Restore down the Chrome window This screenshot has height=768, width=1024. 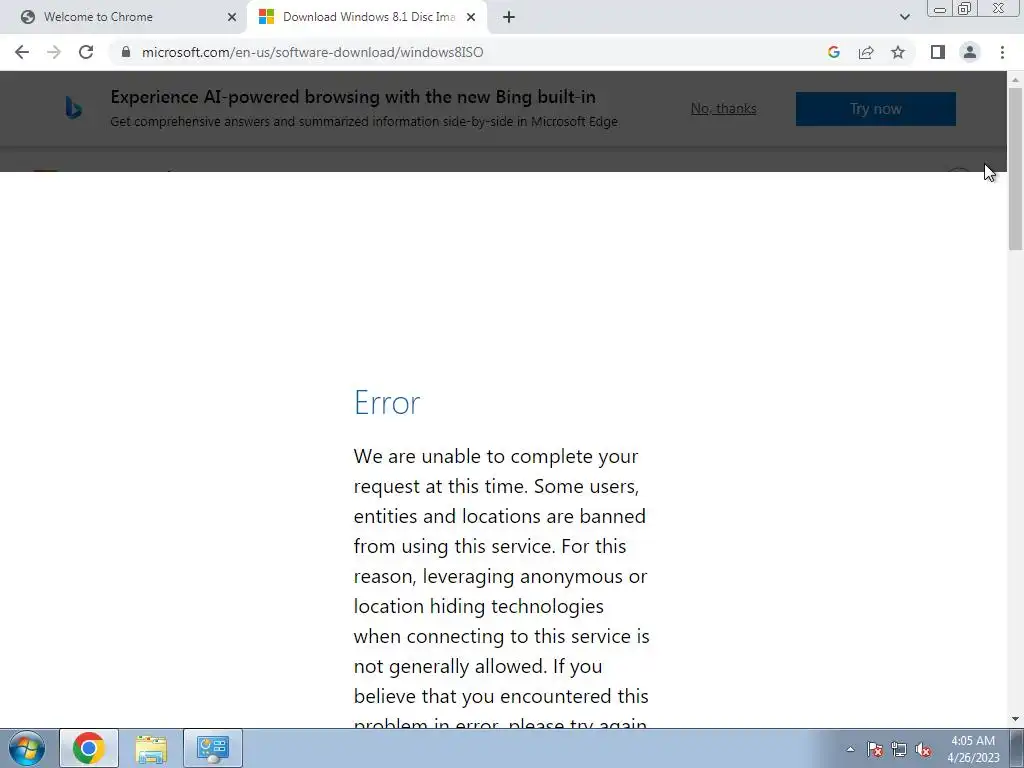click(964, 9)
